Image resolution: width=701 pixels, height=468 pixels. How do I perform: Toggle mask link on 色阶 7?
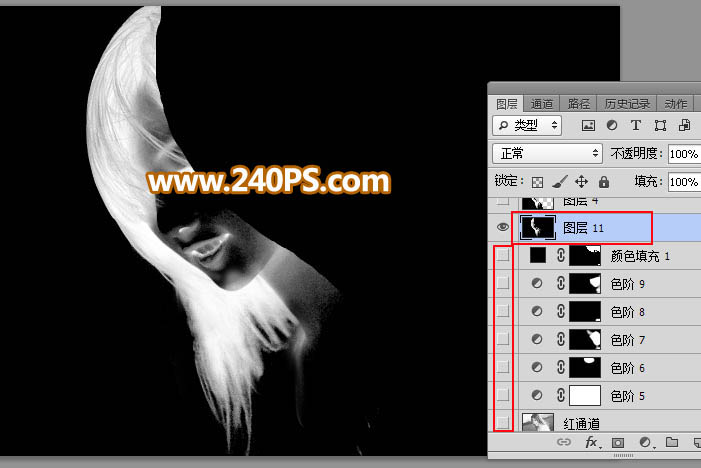pos(561,339)
